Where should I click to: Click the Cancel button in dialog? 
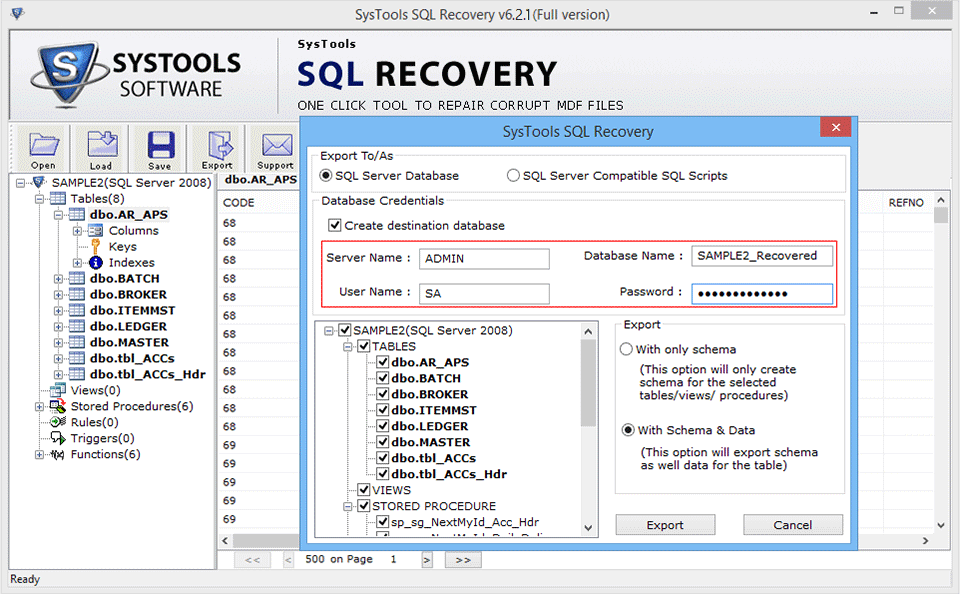[792, 525]
